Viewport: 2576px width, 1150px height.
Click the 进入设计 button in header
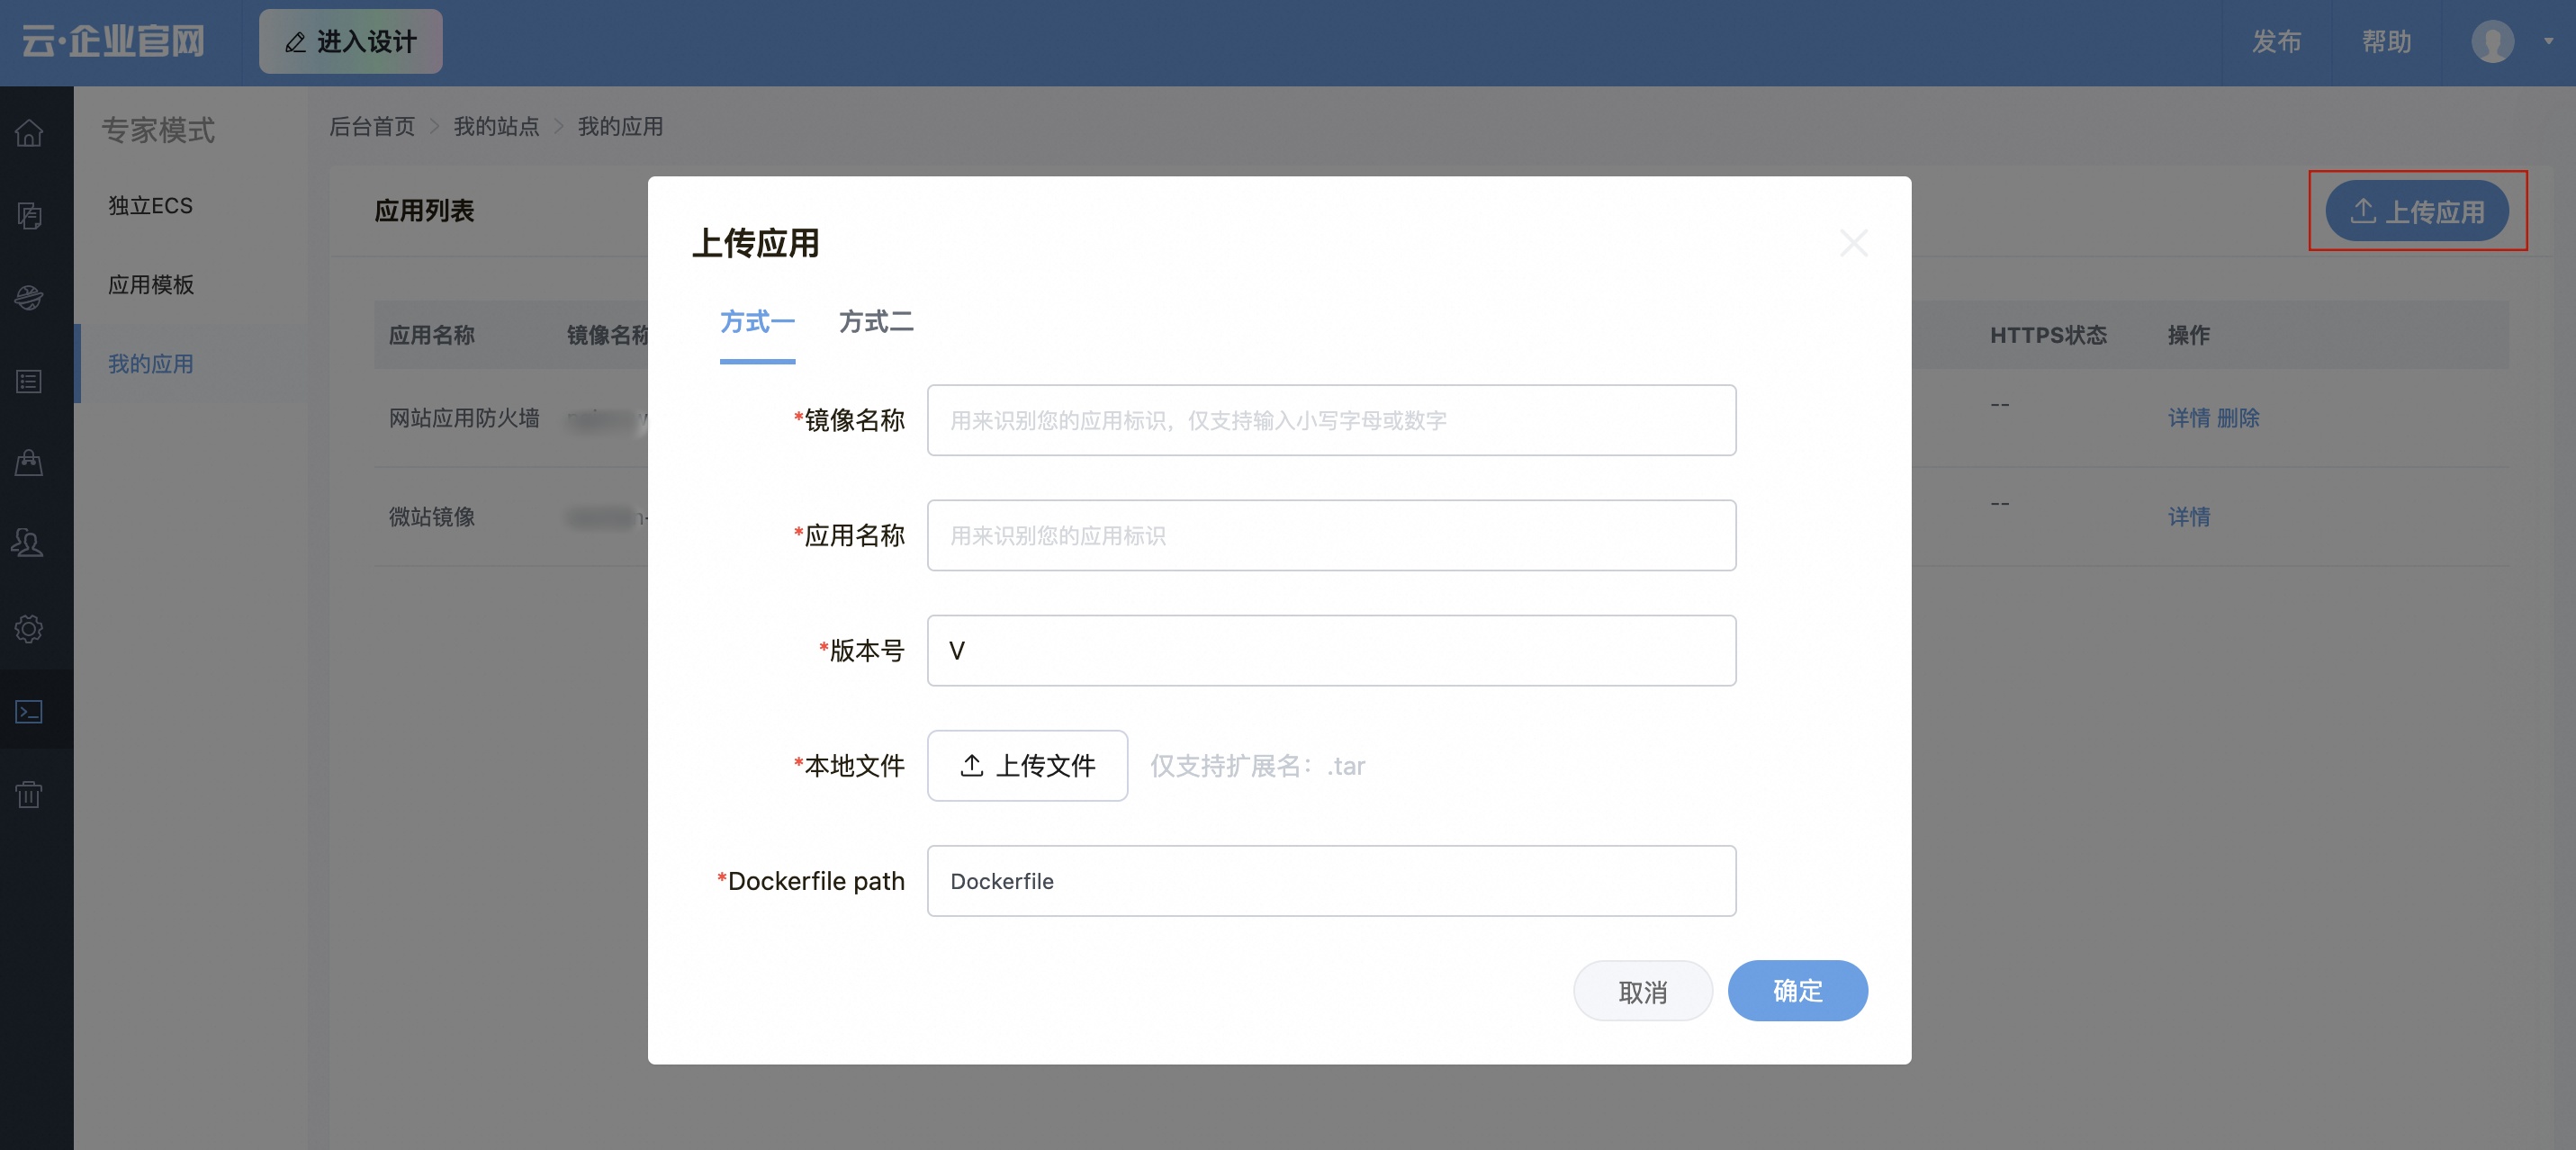(350, 42)
